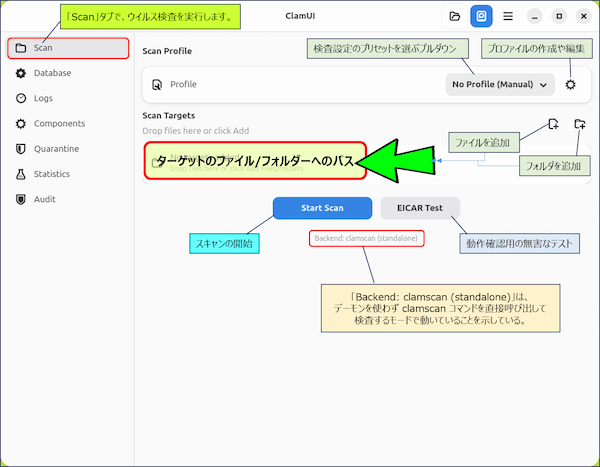Click the Scan Profile heading
The width and height of the screenshot is (600, 467).
(167, 51)
